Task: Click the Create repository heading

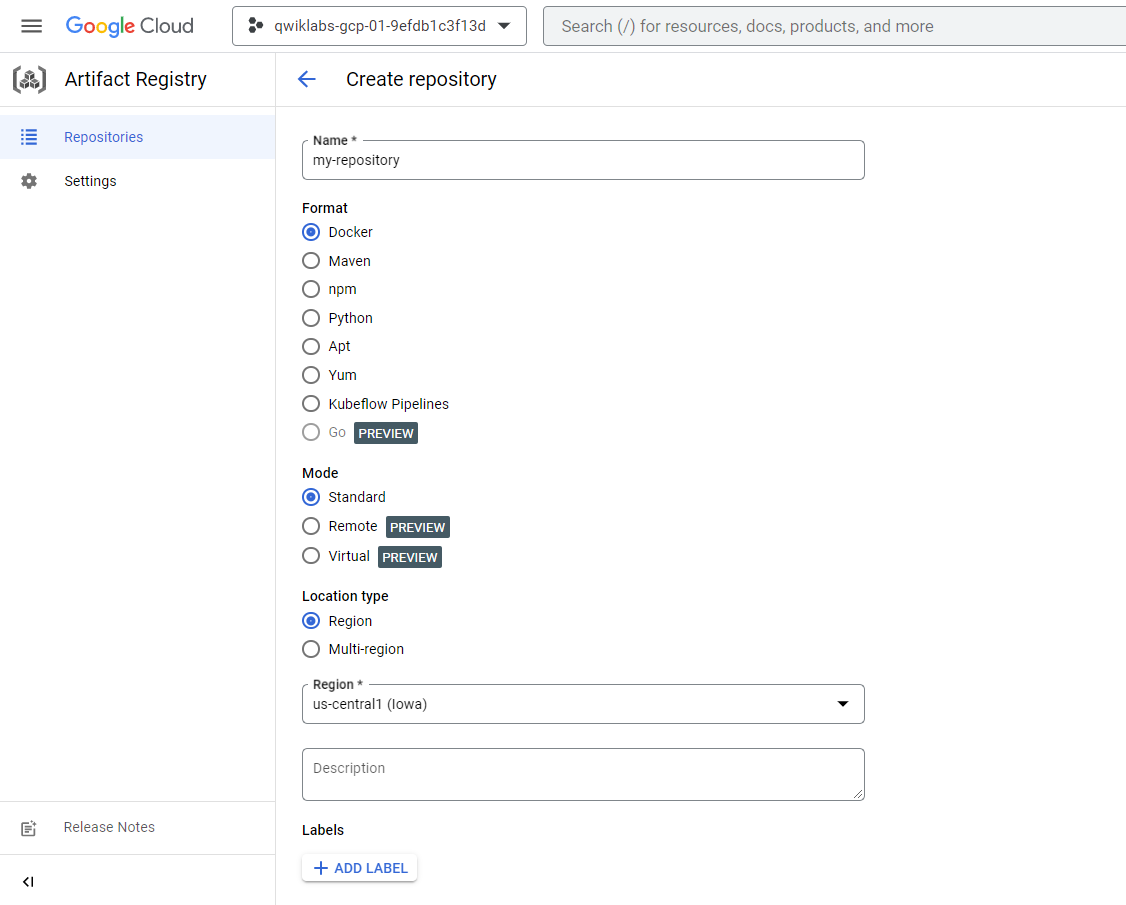Action: coord(422,79)
